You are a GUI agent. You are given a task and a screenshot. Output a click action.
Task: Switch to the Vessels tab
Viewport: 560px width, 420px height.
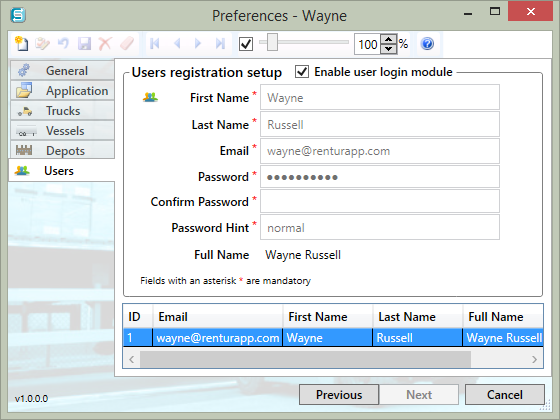tap(62, 131)
